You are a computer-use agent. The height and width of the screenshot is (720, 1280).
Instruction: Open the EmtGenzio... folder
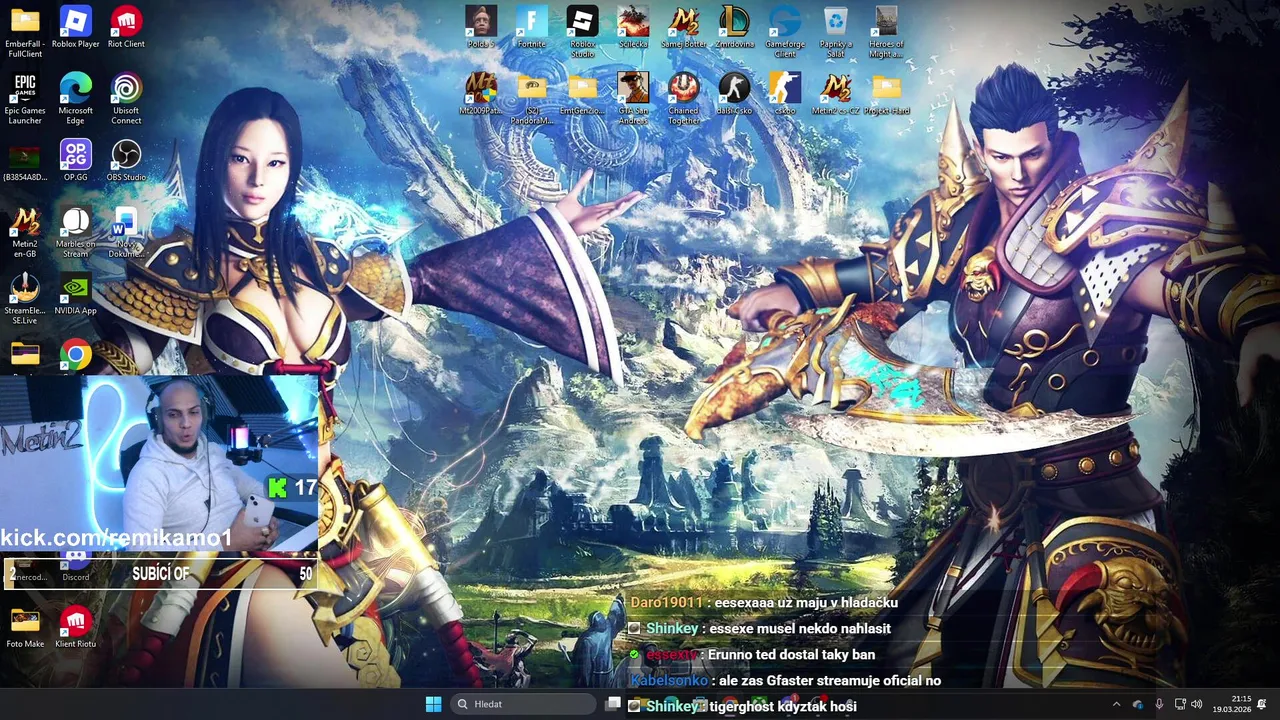click(582, 94)
